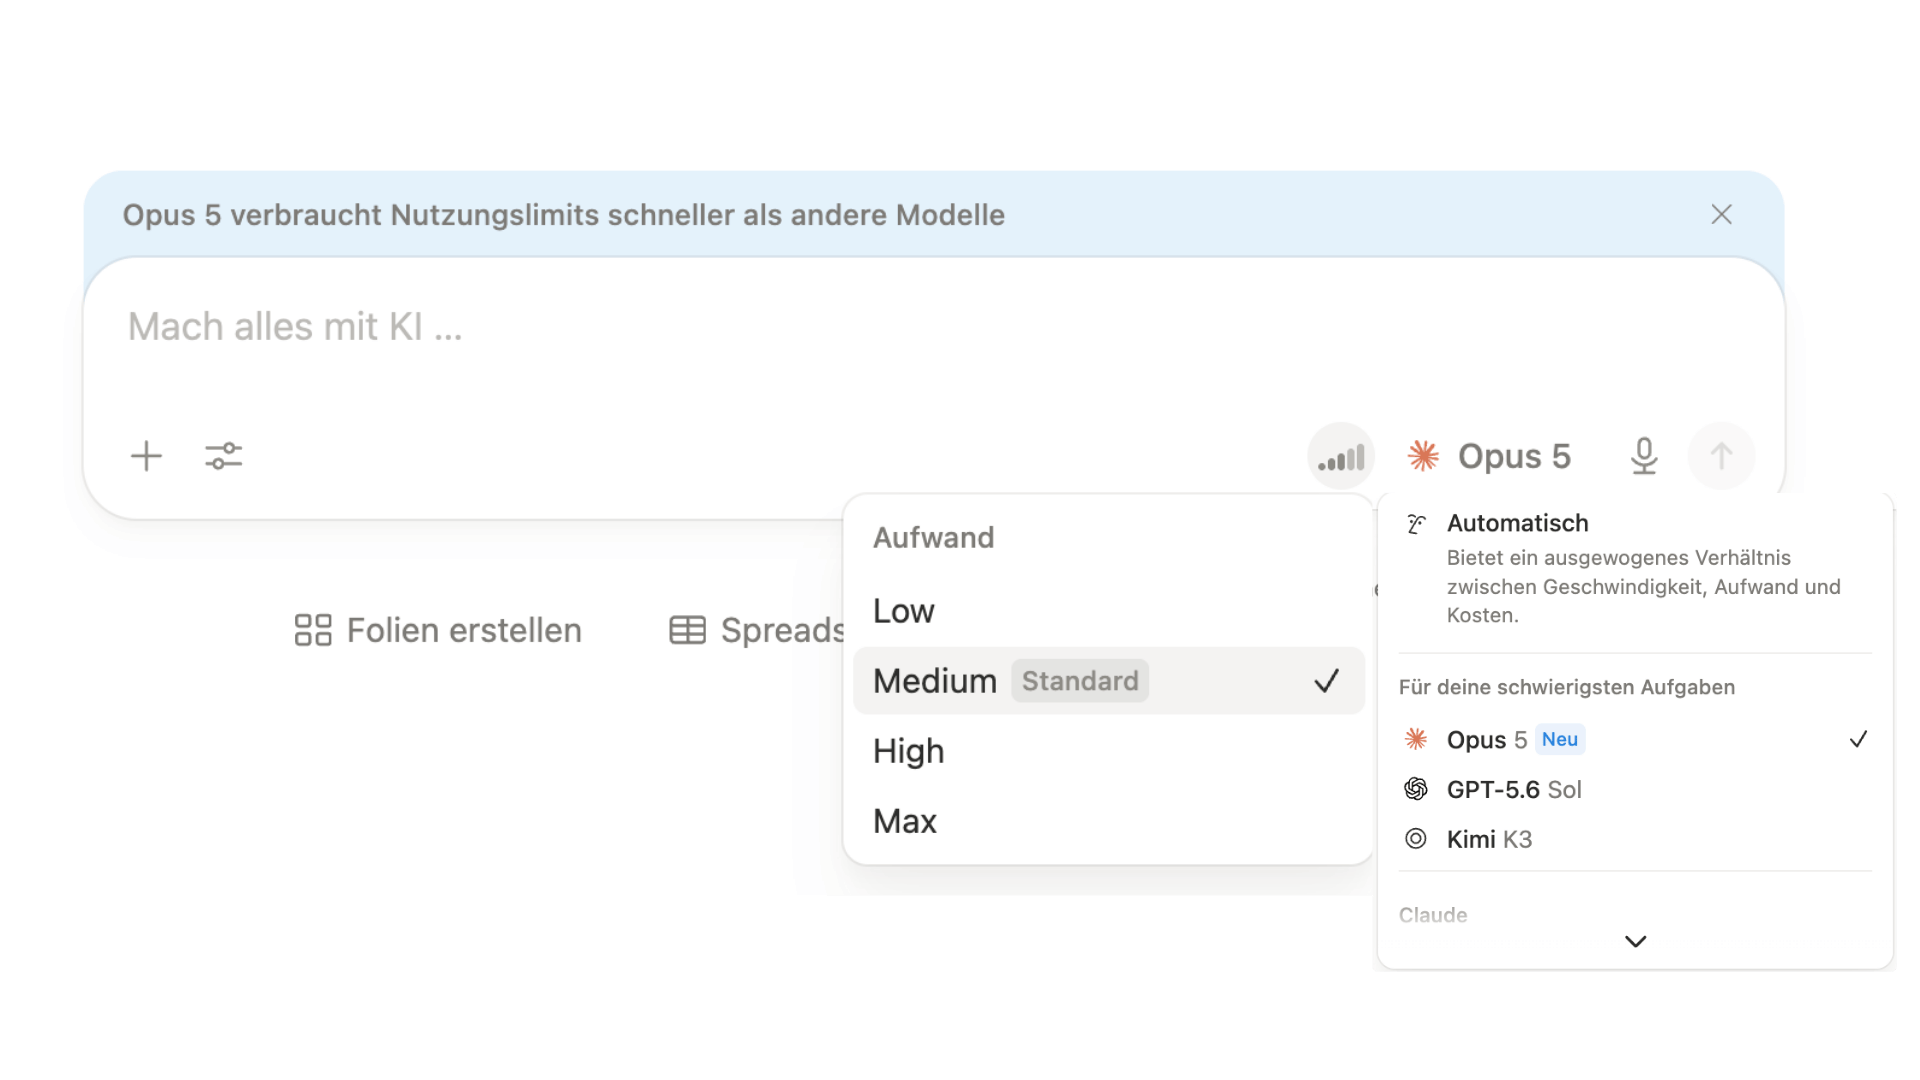Pick GPT-5.6 Sol model
Viewport: 1920px width, 1080px height.
1635,789
